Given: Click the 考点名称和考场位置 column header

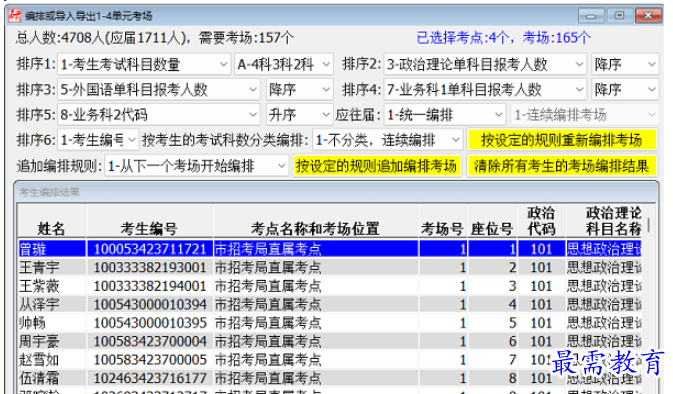Looking at the screenshot, I should click(x=315, y=221).
